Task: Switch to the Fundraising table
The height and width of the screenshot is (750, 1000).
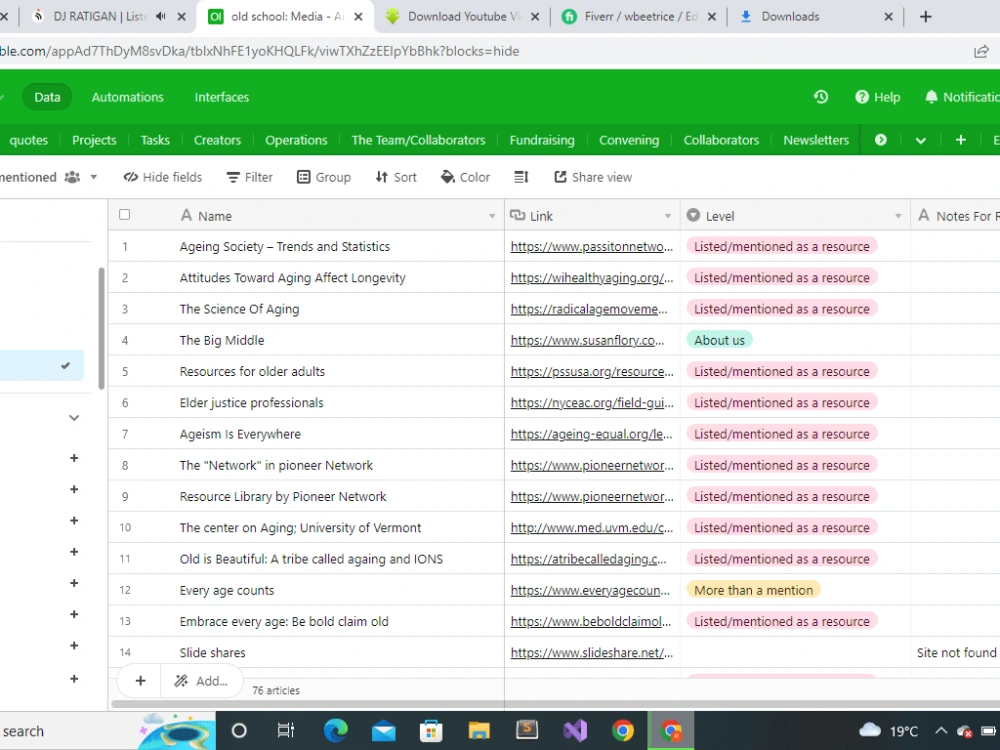Action: pyautogui.click(x=542, y=140)
